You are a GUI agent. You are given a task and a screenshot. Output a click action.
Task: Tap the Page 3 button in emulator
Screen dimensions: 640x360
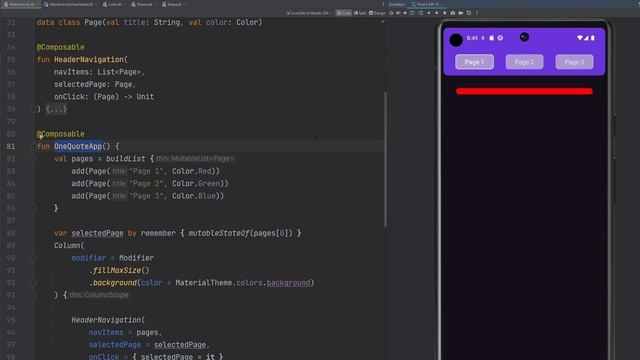(x=574, y=62)
